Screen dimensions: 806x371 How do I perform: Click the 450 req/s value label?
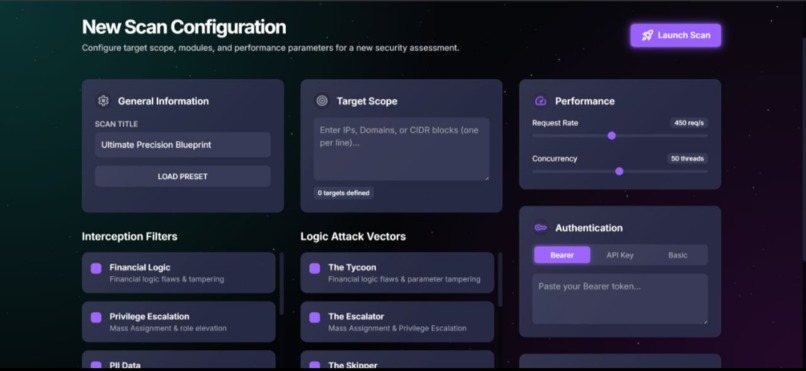coord(689,123)
